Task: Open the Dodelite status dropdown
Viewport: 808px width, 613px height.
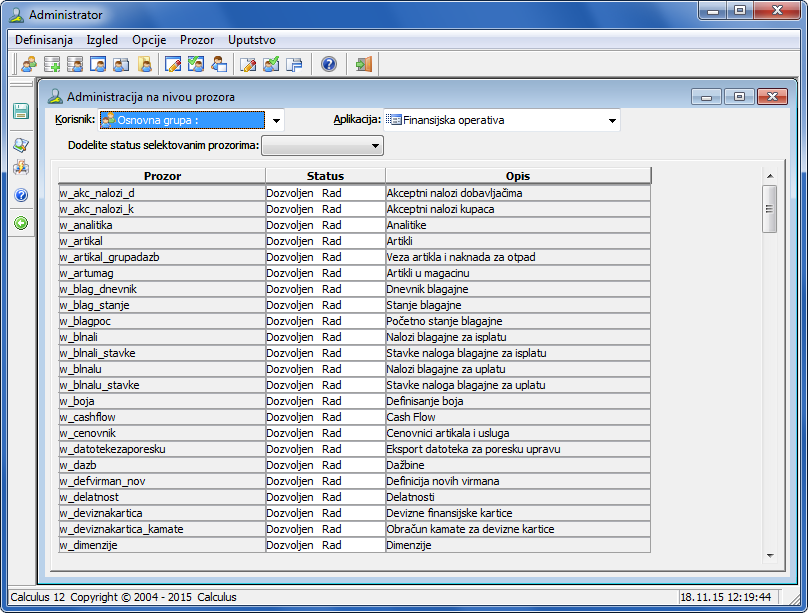Action: pos(375,146)
